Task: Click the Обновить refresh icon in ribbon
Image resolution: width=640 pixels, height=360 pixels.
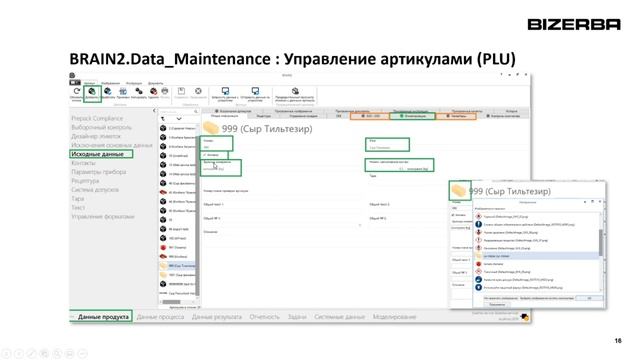Action: 77,91
